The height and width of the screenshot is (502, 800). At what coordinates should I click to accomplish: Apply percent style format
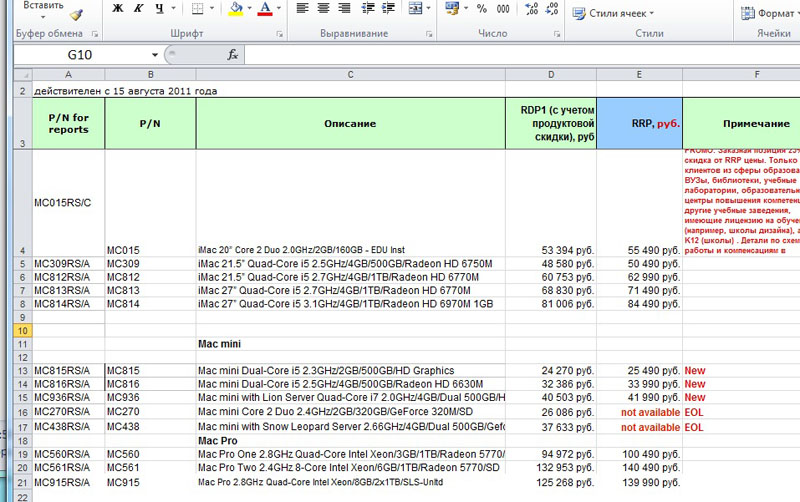pyautogui.click(x=482, y=8)
